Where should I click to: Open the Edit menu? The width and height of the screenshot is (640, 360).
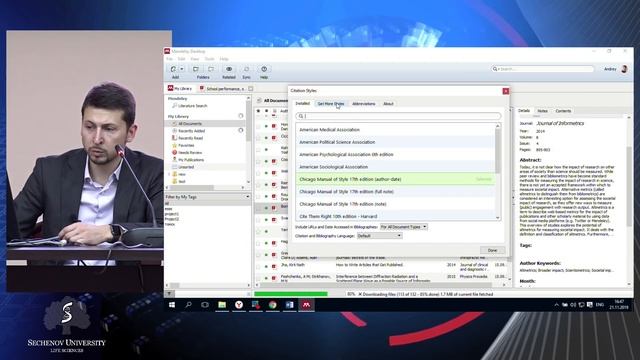pyautogui.click(x=182, y=59)
